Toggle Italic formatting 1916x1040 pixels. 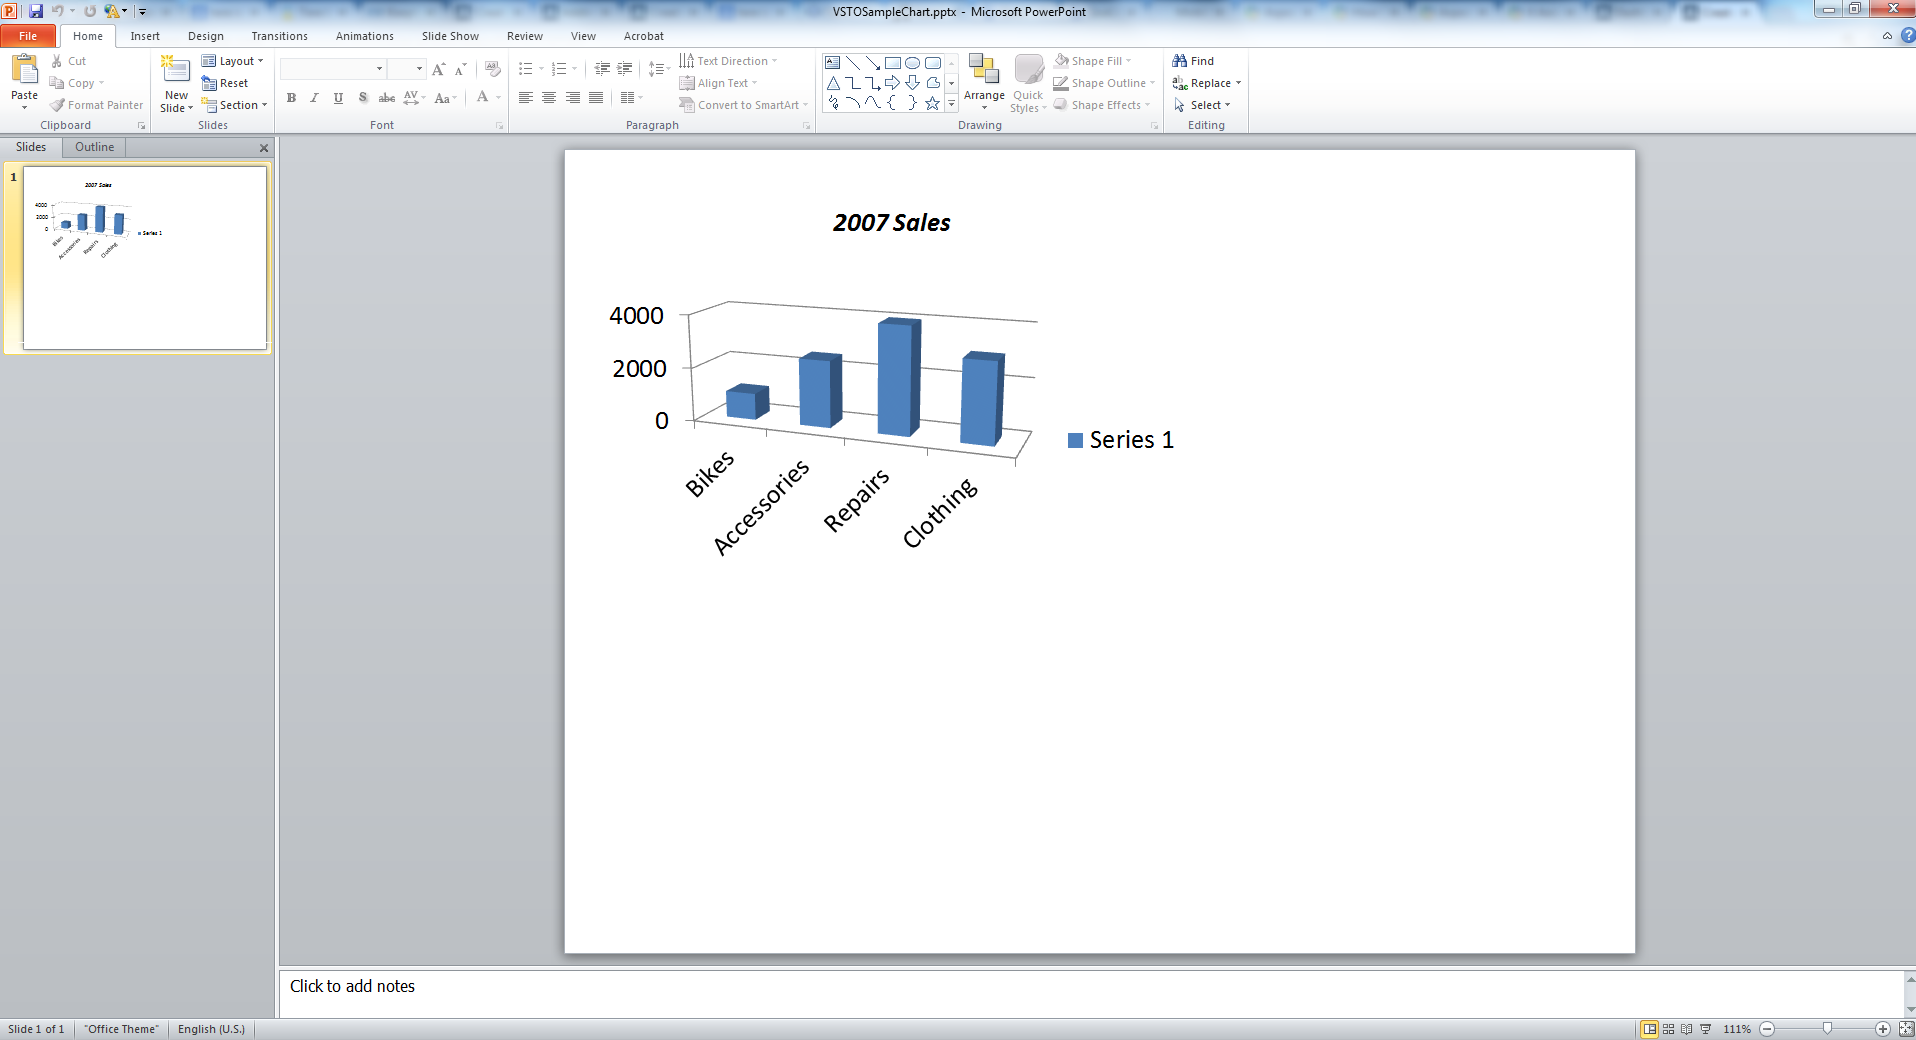point(314,98)
